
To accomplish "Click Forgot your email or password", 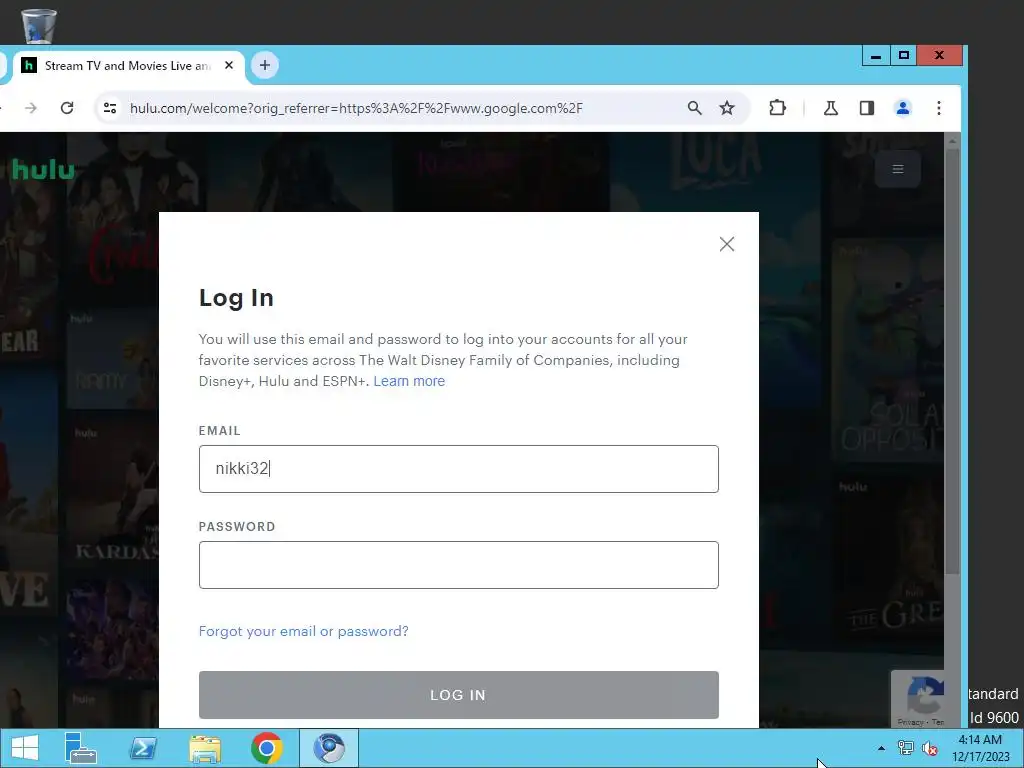I will click(304, 631).
